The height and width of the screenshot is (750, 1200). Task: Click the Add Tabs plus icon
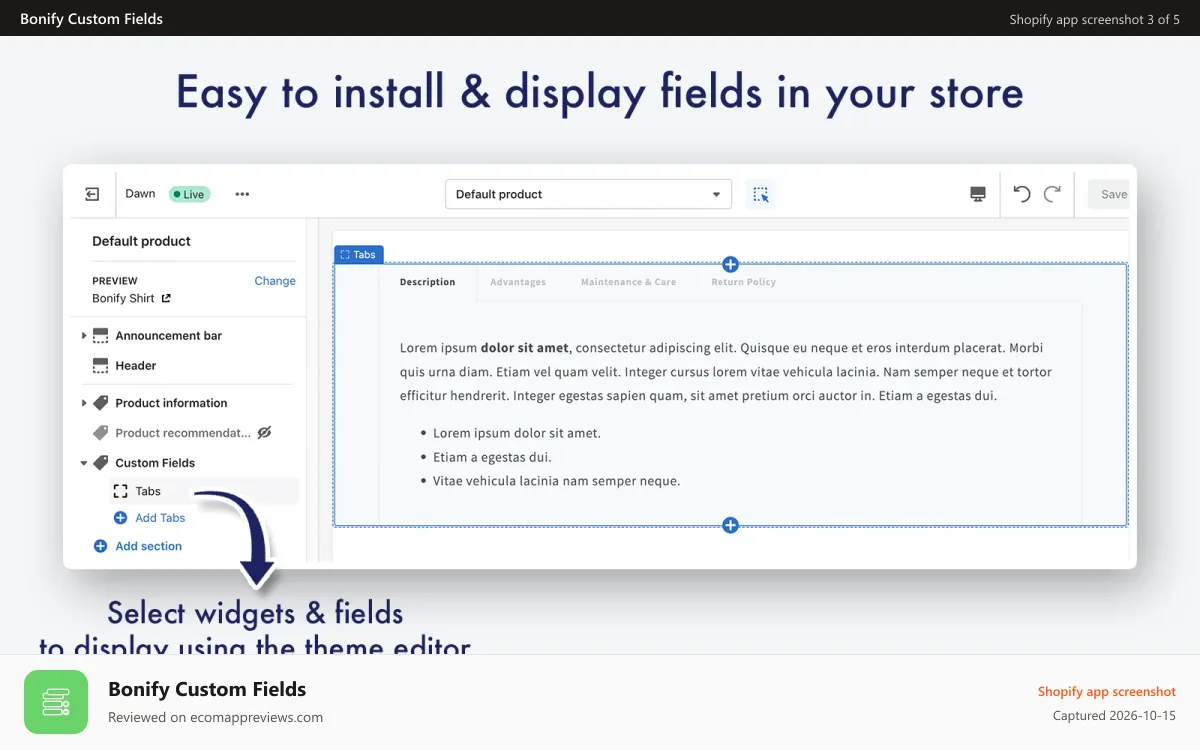120,518
